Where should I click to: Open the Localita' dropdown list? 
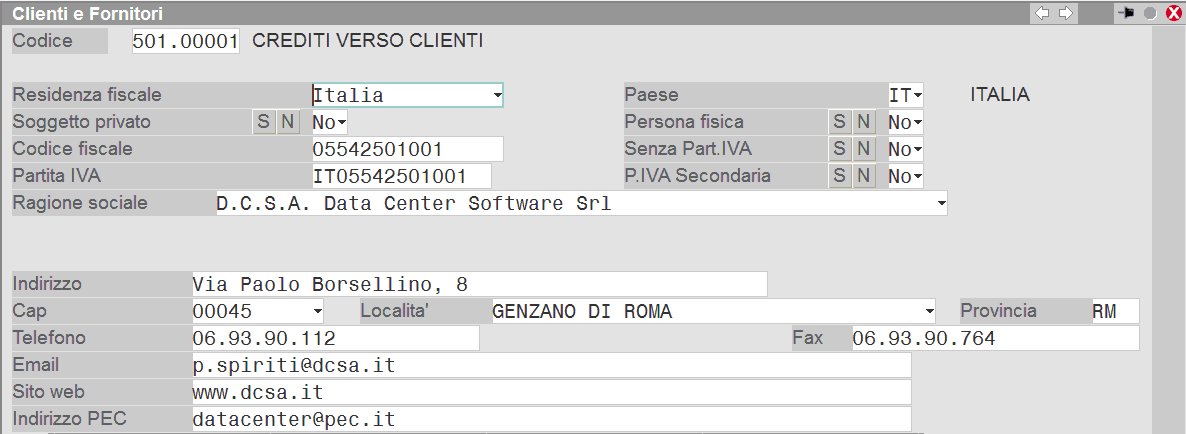(x=929, y=312)
